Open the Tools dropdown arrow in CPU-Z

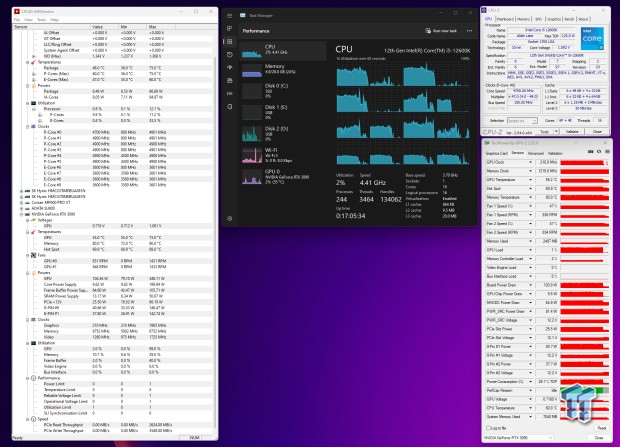pyautogui.click(x=556, y=131)
